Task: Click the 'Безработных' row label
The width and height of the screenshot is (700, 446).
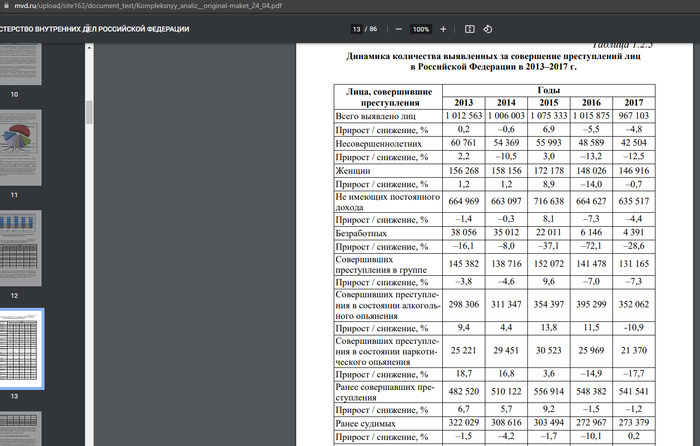Action: pyautogui.click(x=361, y=233)
